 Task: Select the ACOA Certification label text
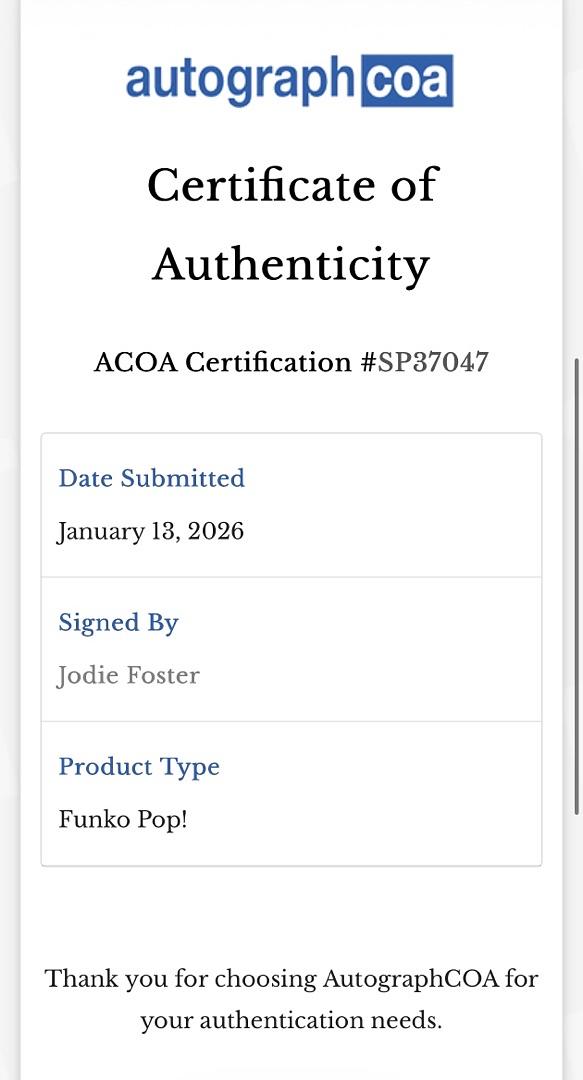pos(223,362)
